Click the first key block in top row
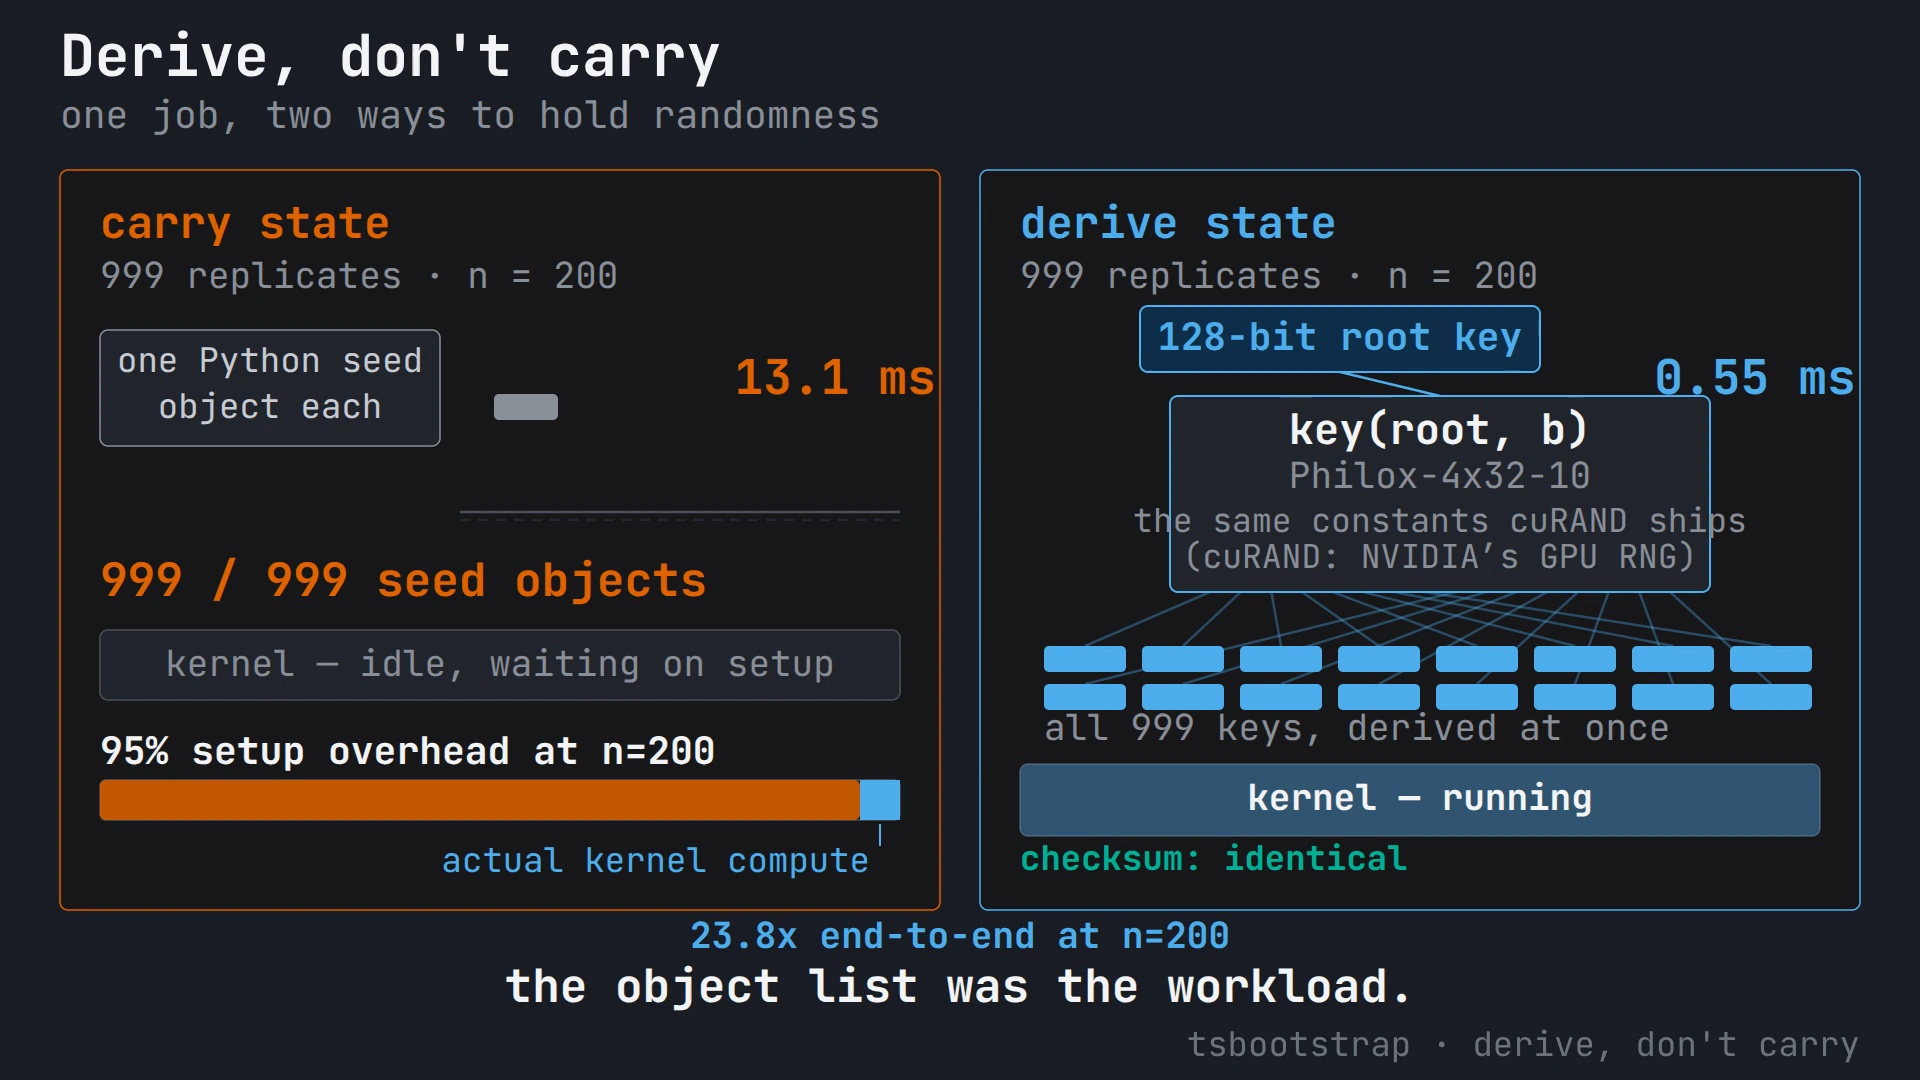1920x1080 pixels. [1085, 659]
